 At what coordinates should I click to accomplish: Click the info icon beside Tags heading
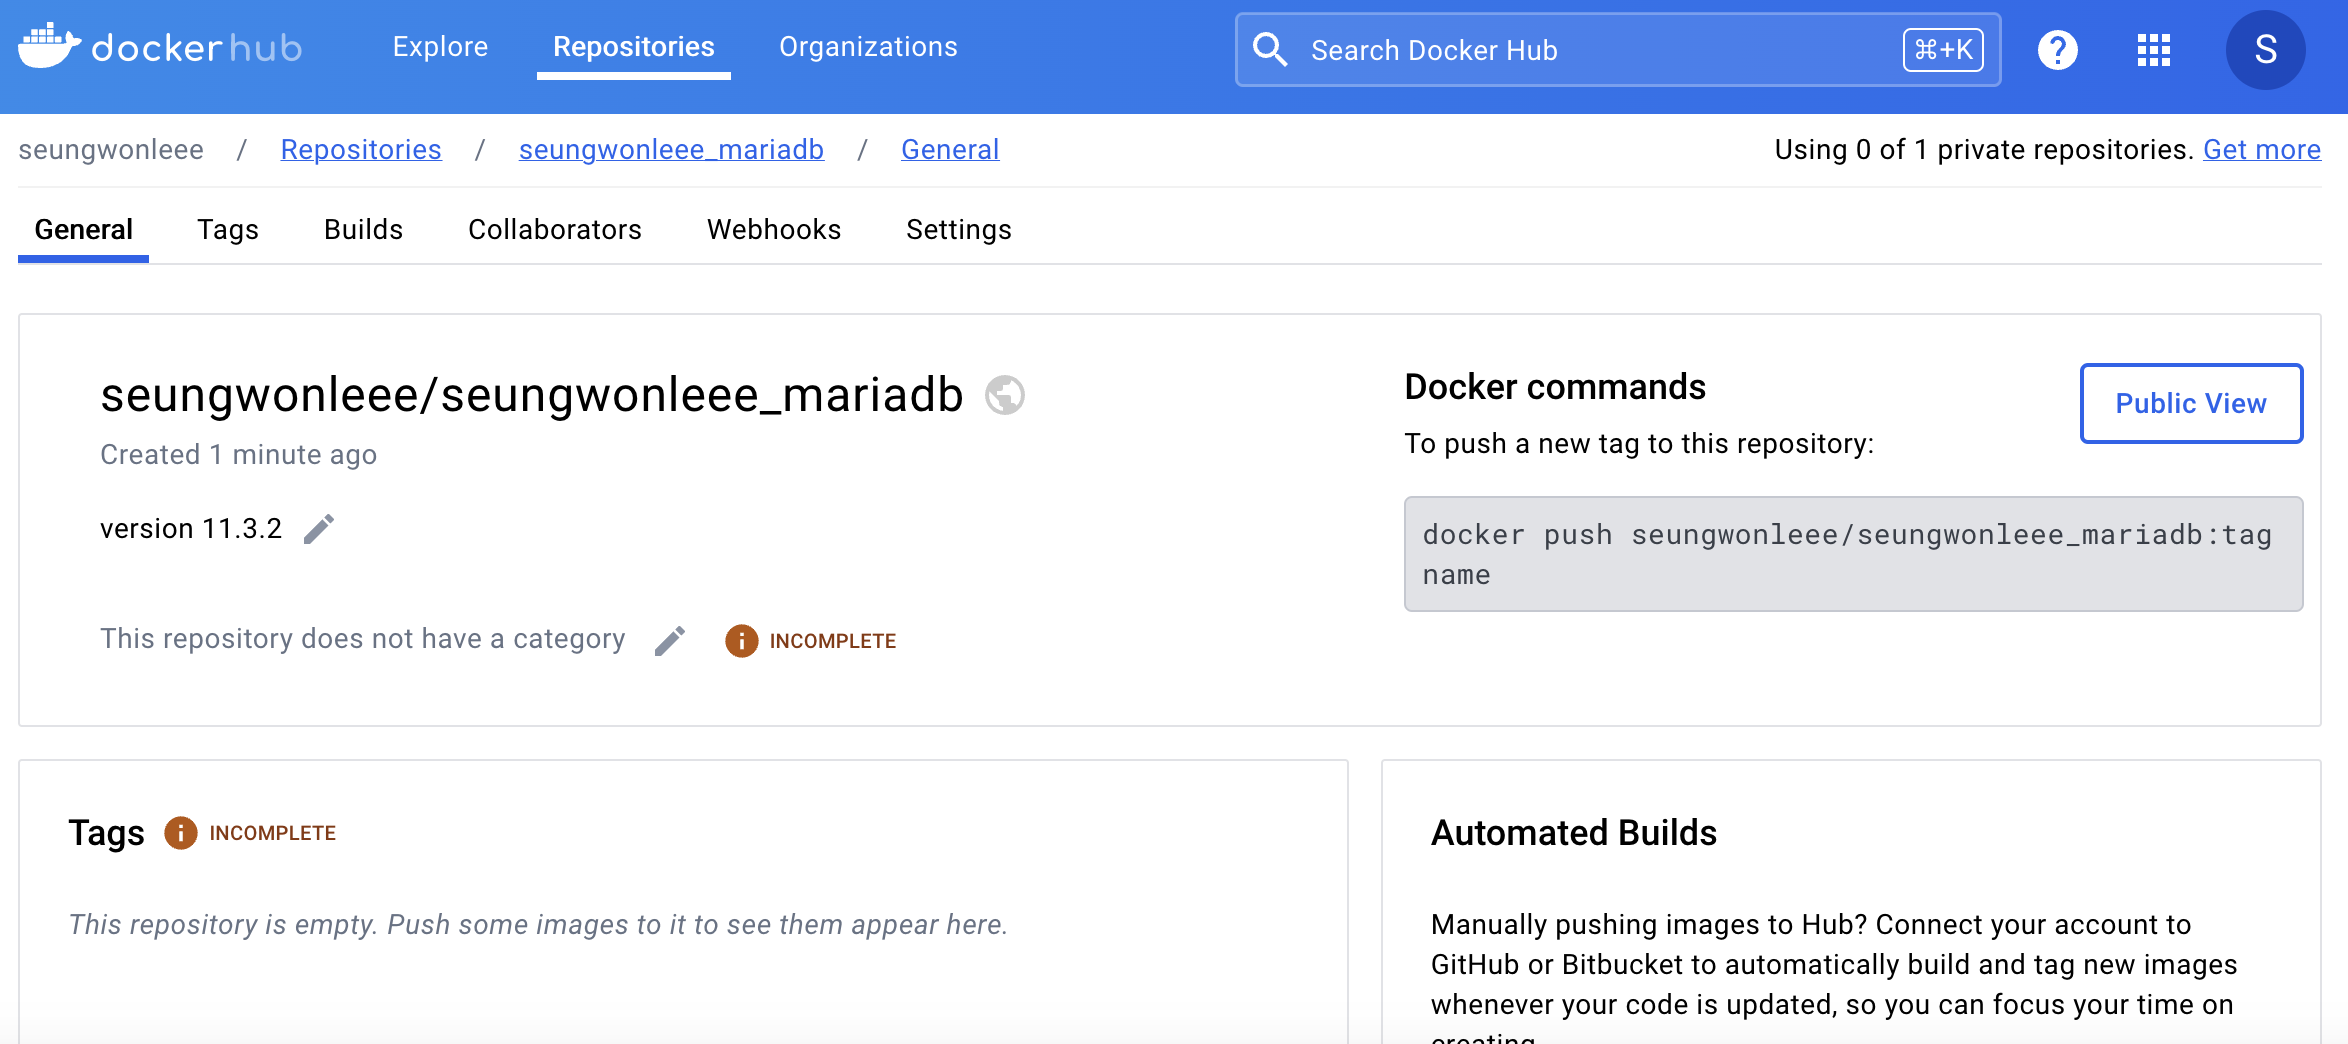tap(180, 832)
